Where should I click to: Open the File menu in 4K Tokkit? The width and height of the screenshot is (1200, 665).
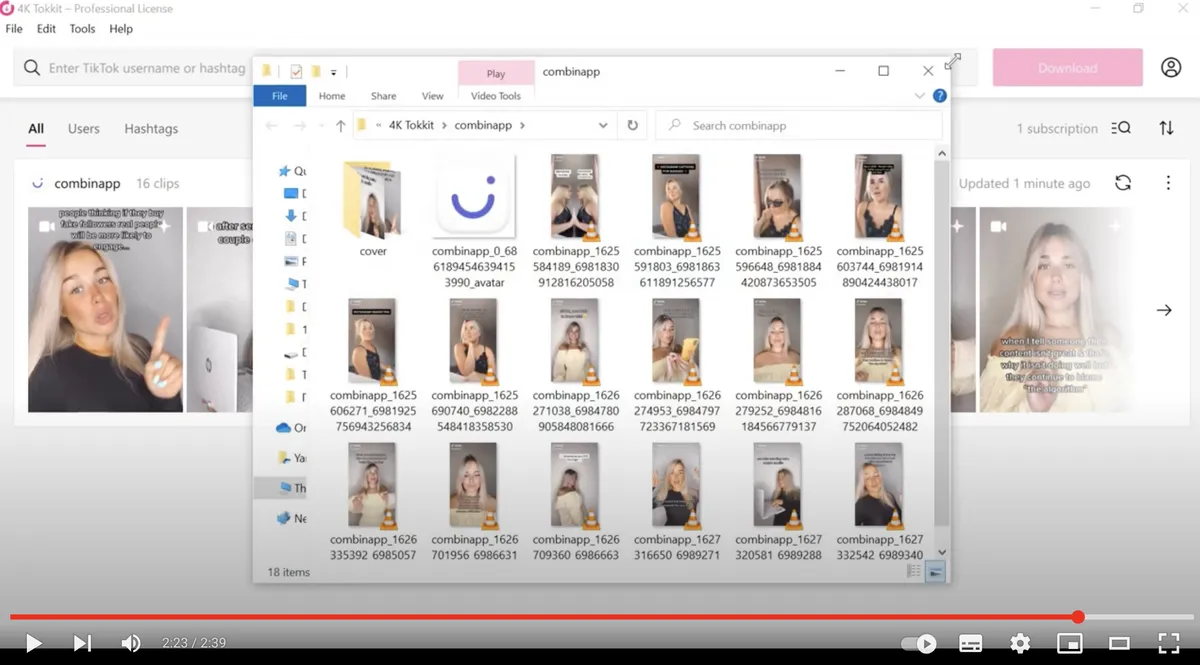[14, 29]
